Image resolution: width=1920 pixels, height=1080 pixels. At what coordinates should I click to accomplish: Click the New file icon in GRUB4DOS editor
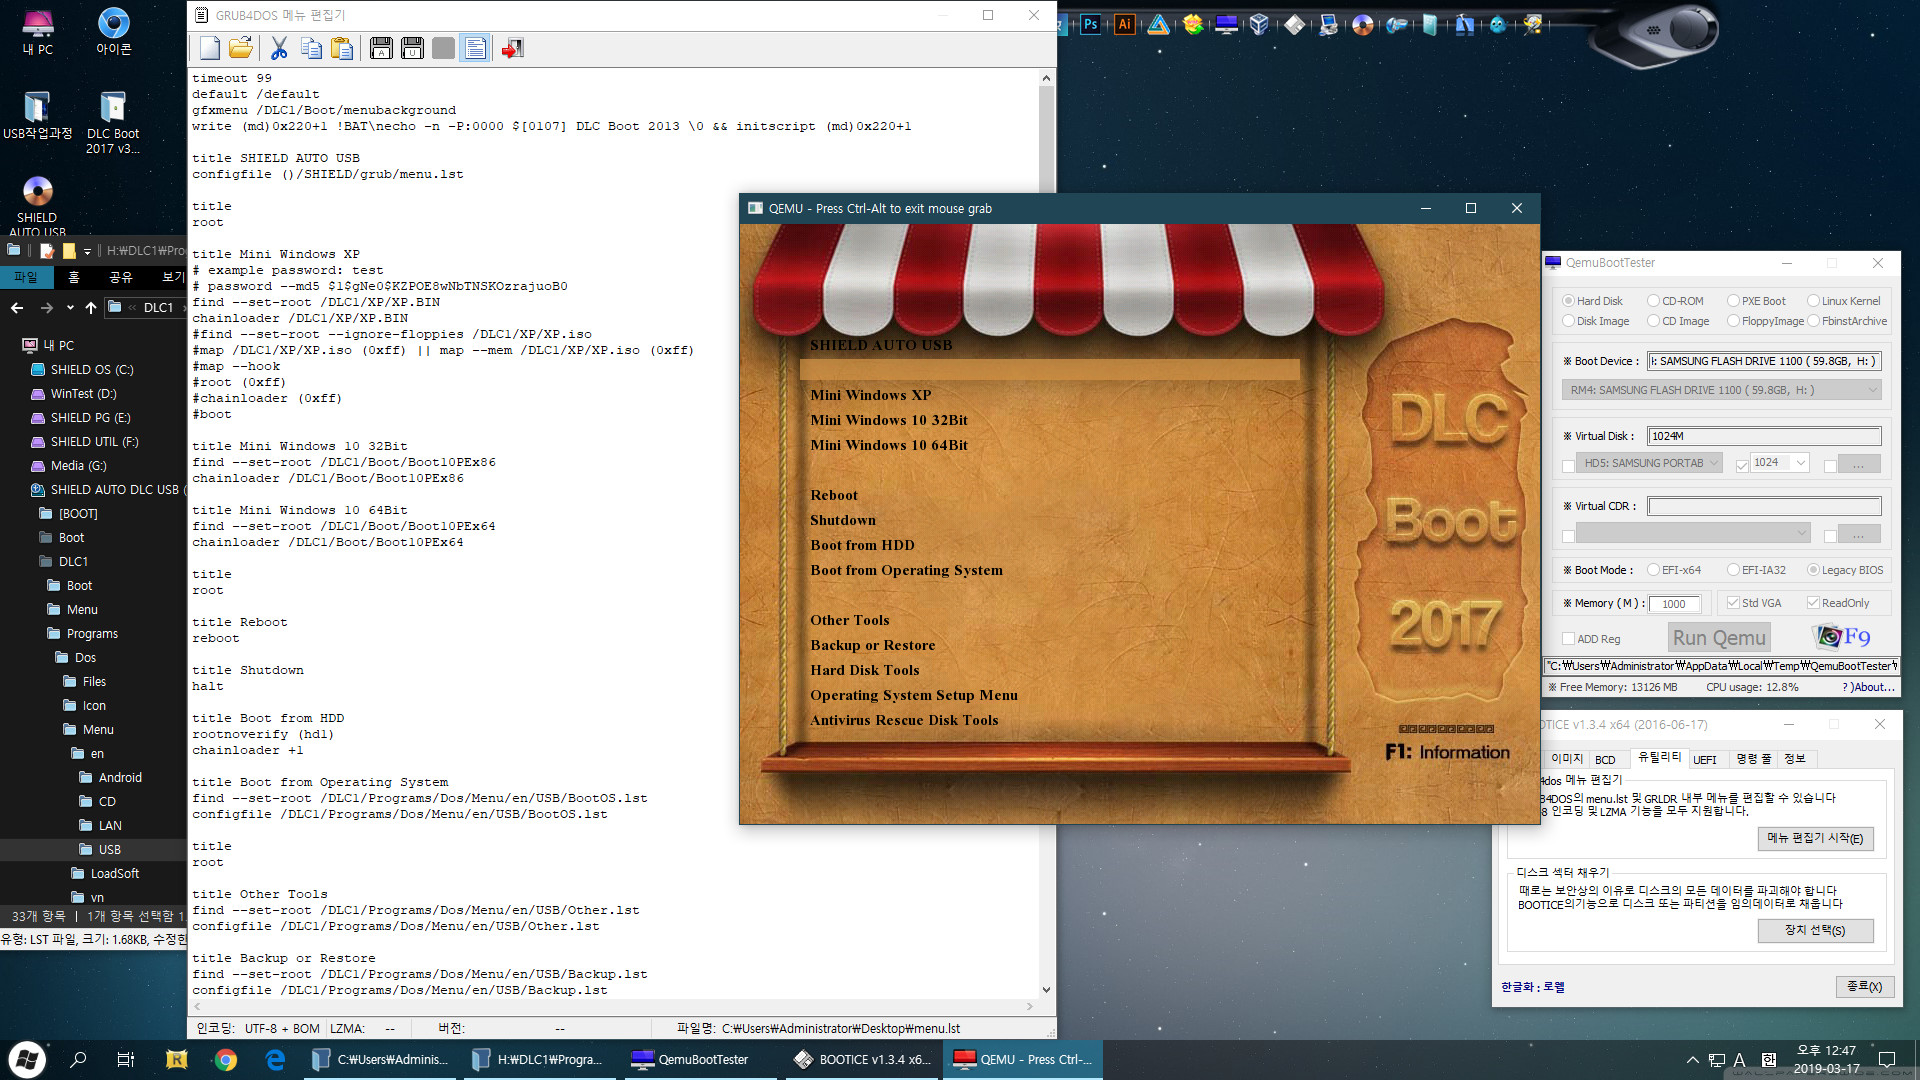(x=210, y=48)
